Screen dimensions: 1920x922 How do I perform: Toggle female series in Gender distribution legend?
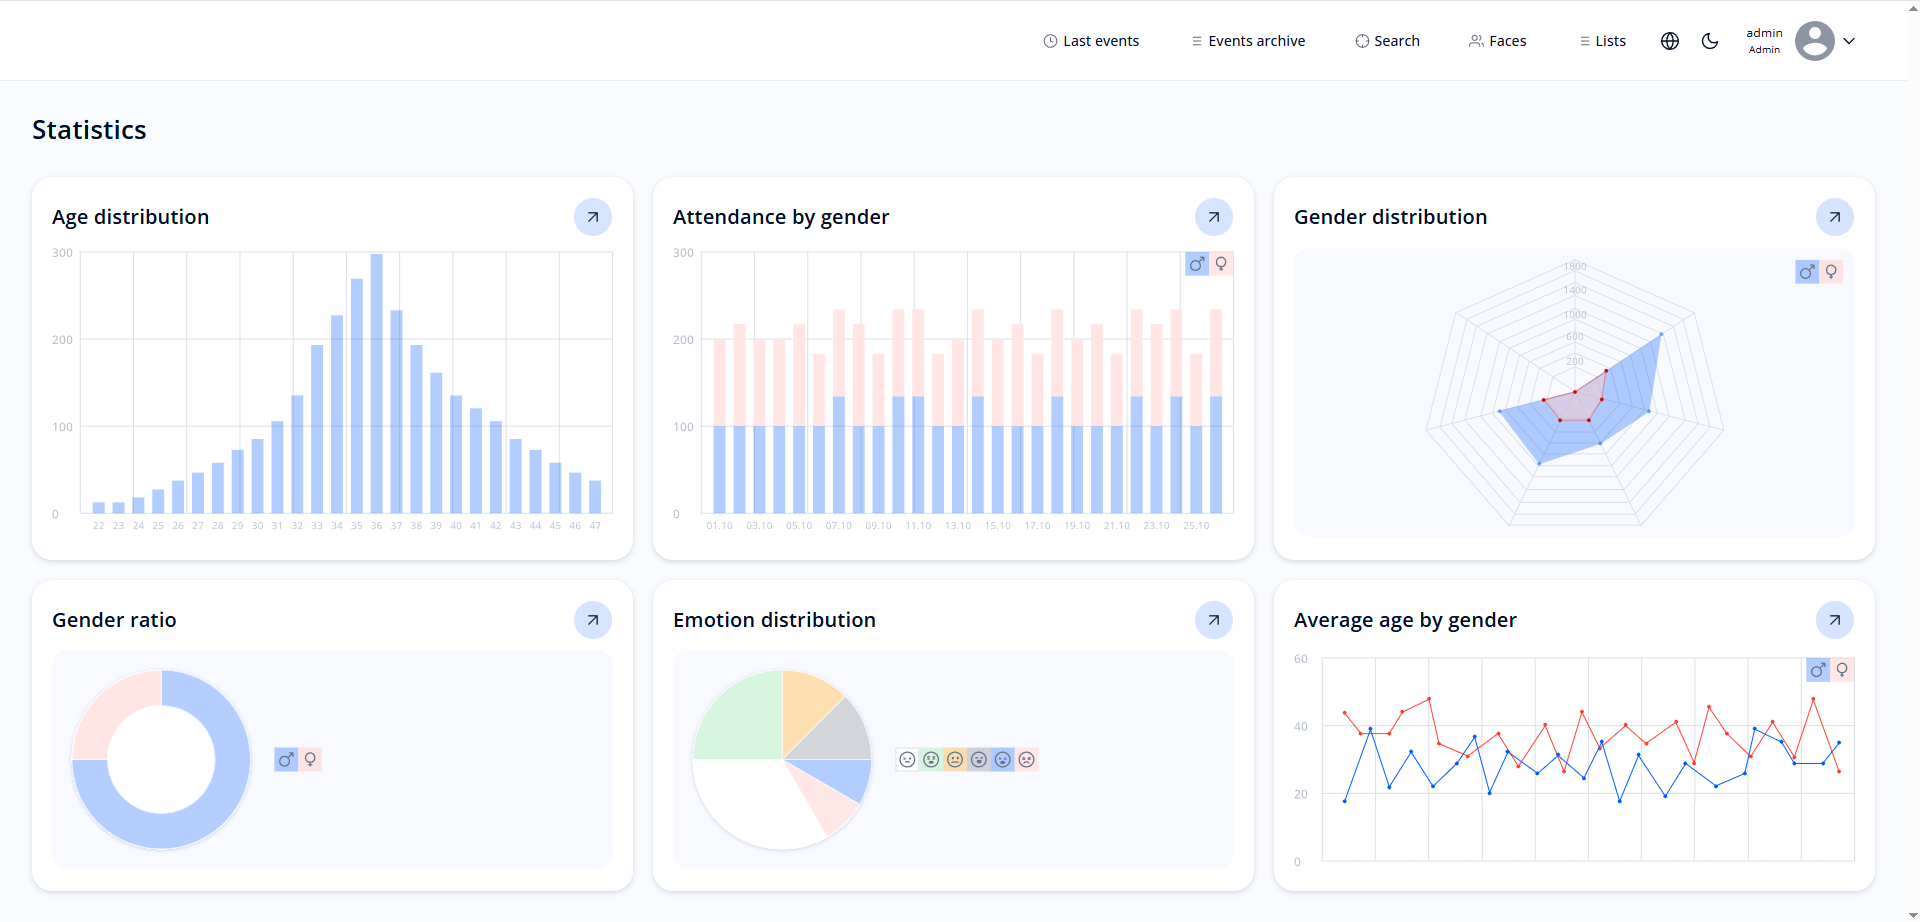pyautogui.click(x=1831, y=272)
